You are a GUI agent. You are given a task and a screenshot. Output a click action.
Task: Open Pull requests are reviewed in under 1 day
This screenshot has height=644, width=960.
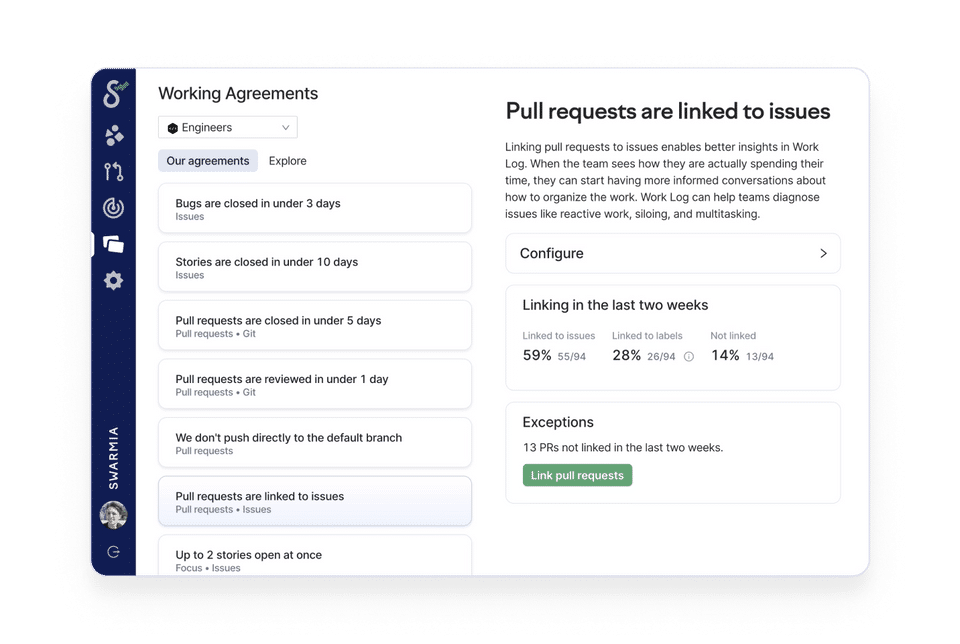pyautogui.click(x=314, y=385)
